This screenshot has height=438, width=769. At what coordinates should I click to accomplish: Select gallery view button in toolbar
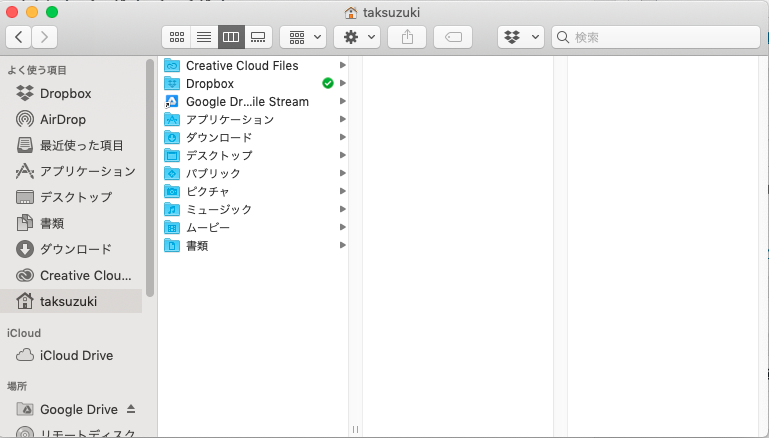tap(258, 37)
